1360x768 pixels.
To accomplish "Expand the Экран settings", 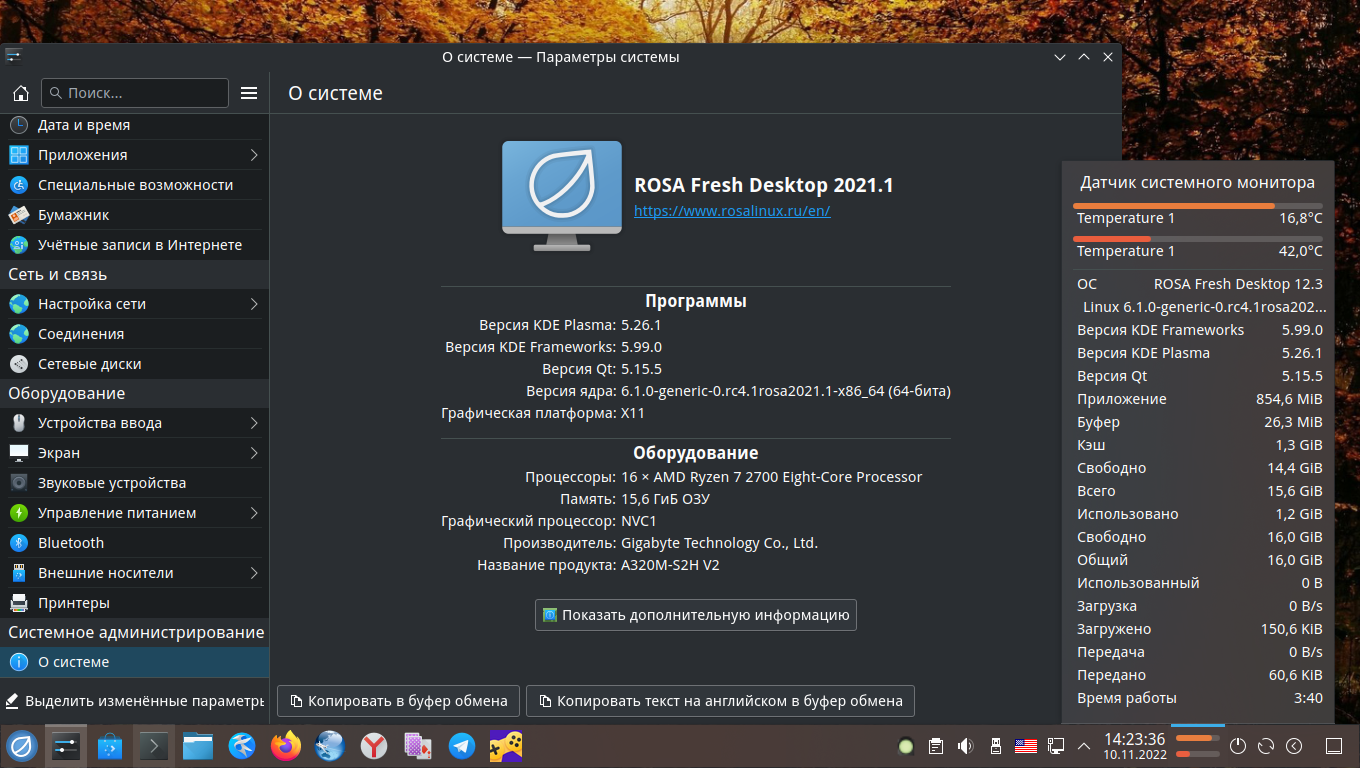I will tap(254, 453).
